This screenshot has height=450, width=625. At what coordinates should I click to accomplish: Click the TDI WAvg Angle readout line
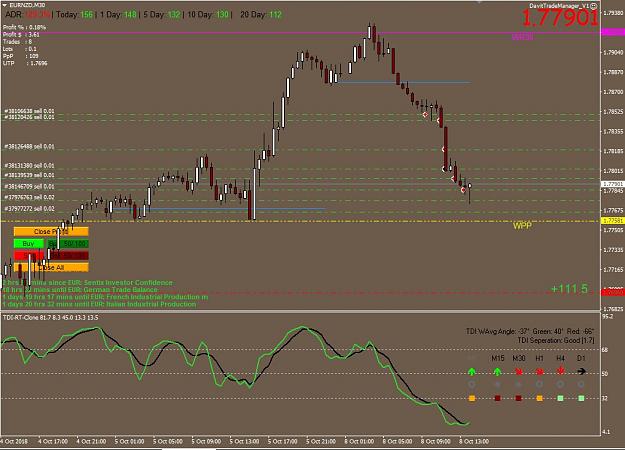click(531, 332)
